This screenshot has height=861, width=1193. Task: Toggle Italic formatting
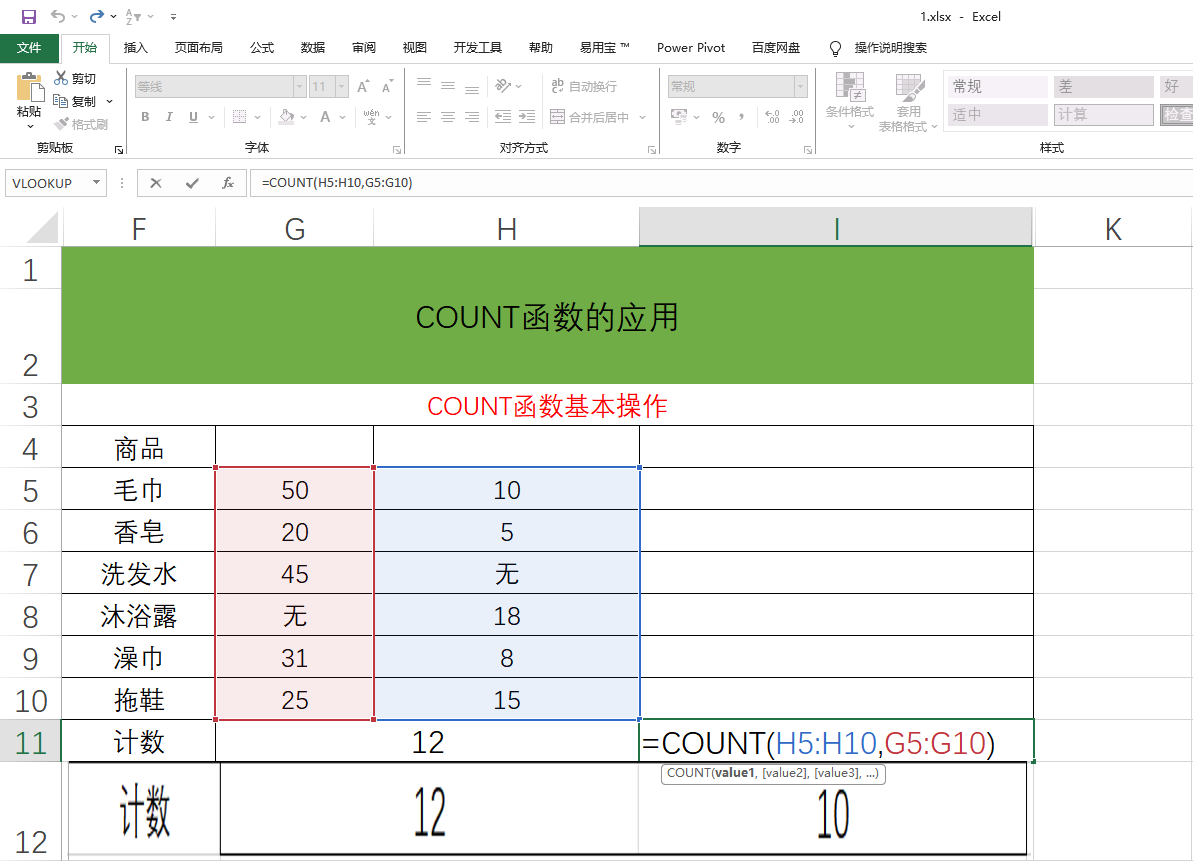[x=169, y=116]
